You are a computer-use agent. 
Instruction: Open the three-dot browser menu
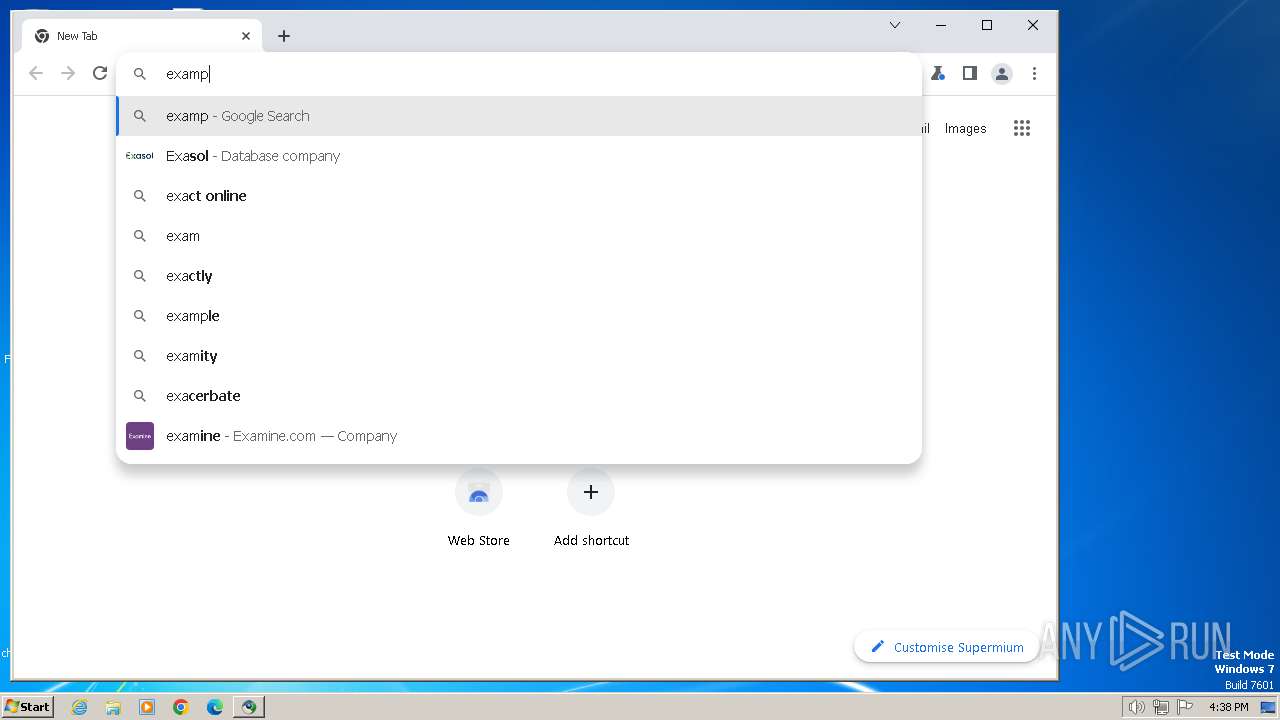coord(1034,73)
